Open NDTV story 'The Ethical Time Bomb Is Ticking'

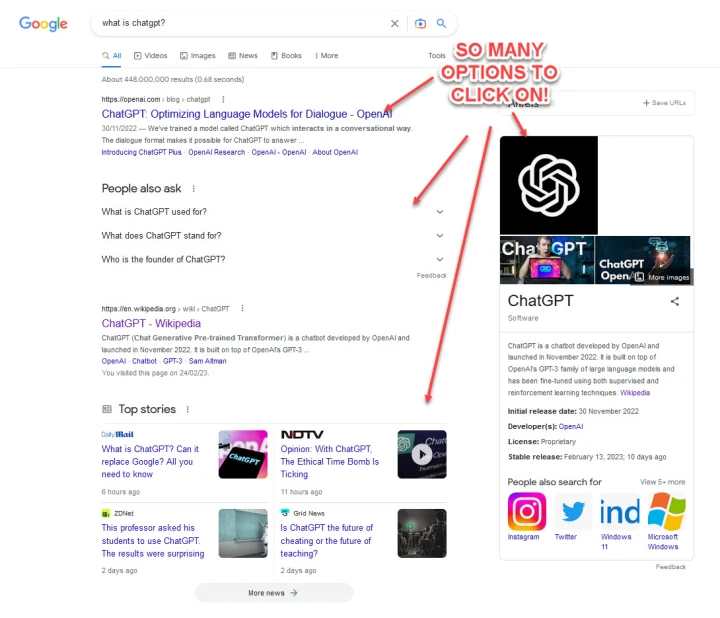[330, 461]
